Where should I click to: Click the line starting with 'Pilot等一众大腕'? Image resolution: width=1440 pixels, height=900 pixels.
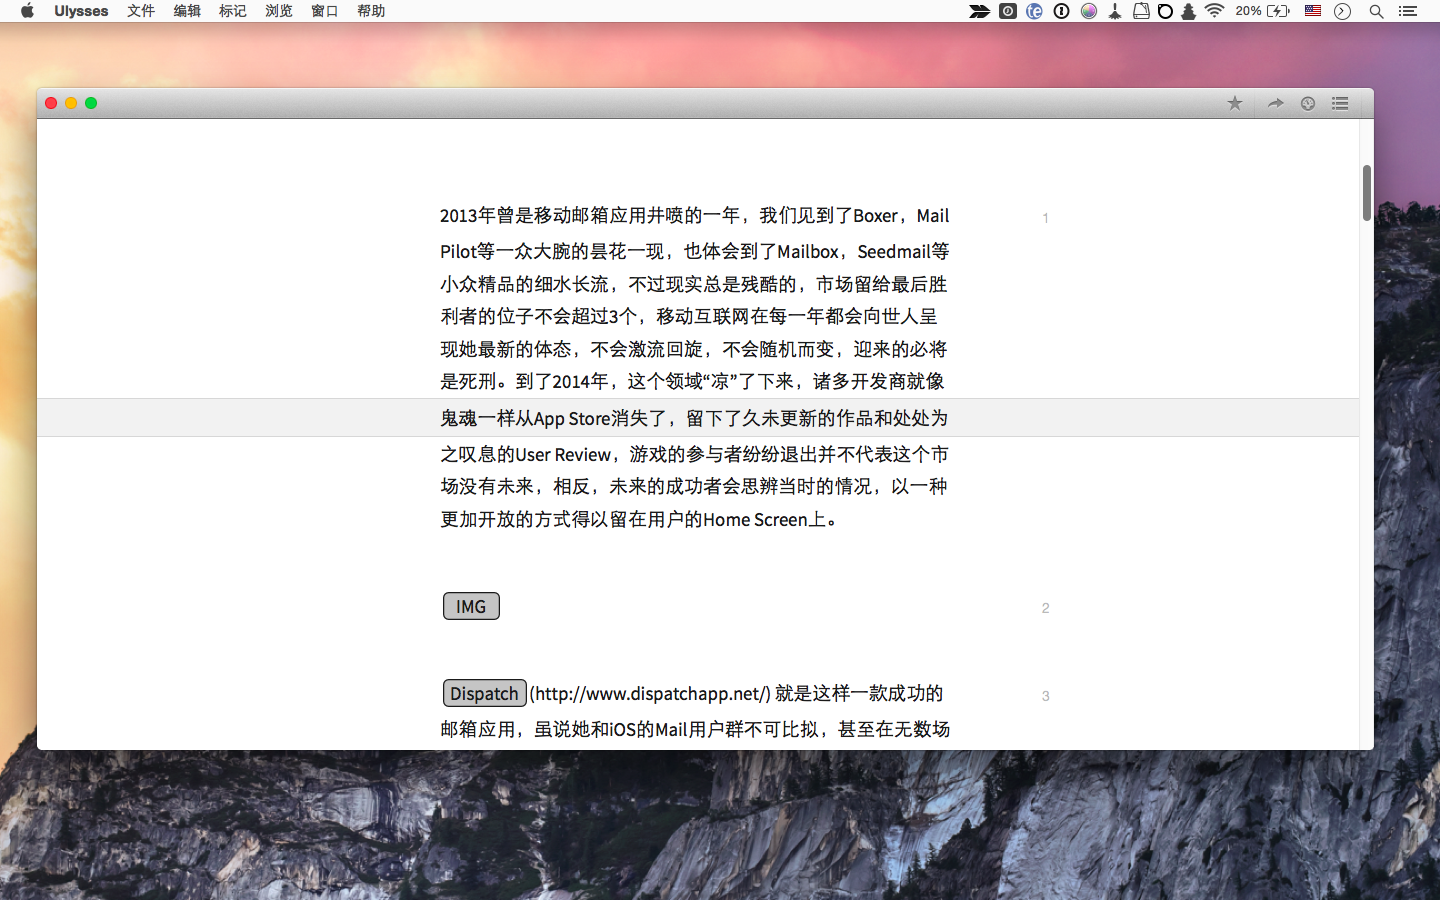pyautogui.click(x=694, y=251)
